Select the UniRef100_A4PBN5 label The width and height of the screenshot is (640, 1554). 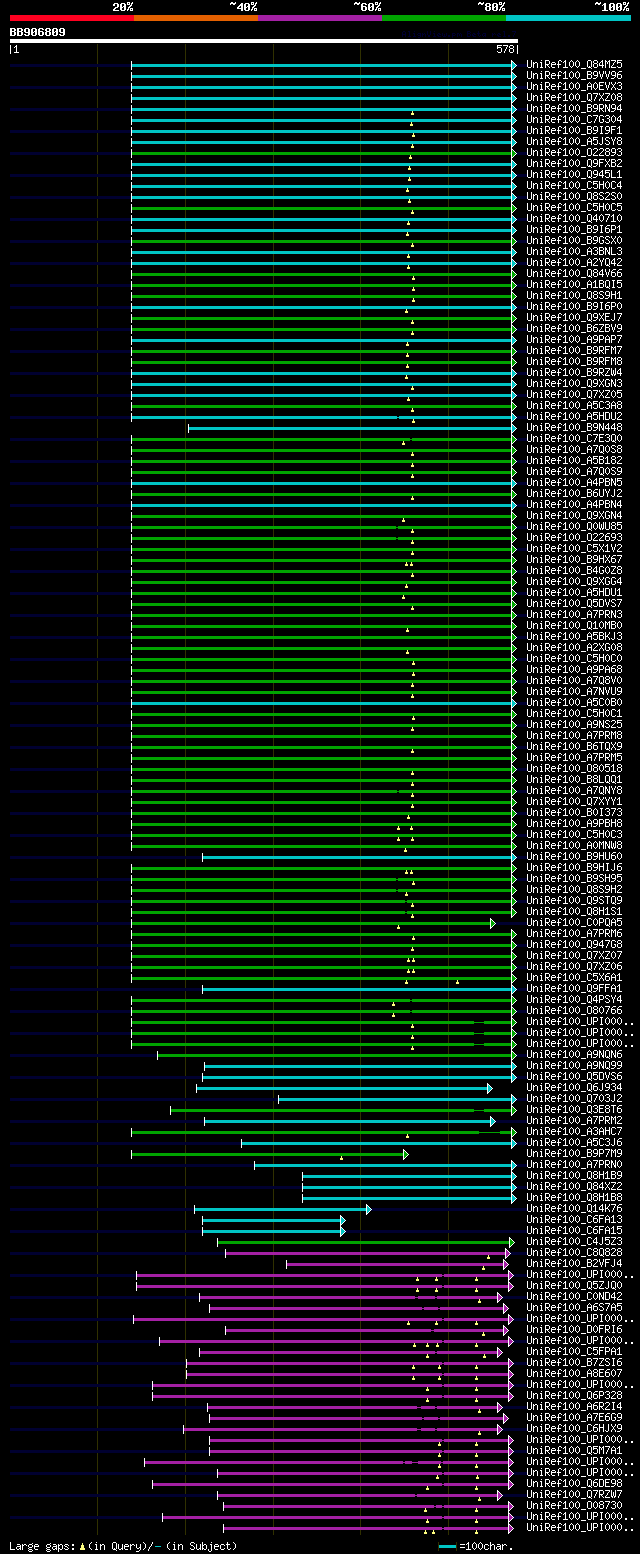tap(574, 482)
